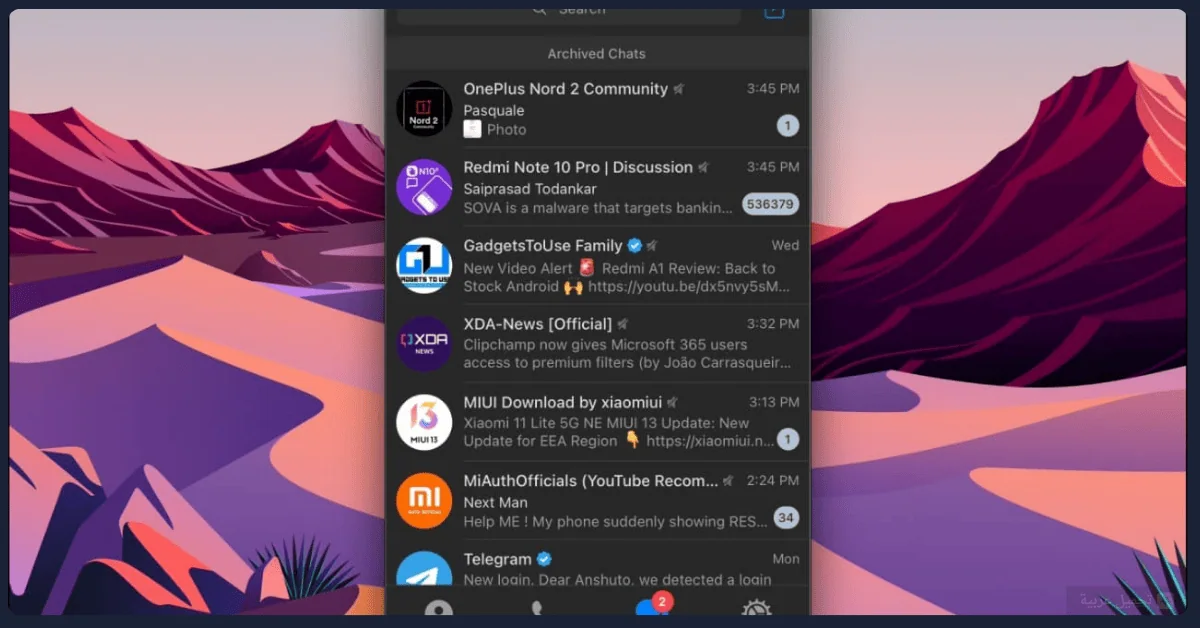Click OnePlus Nord 2 Community avatar
1200x628 pixels.
(424, 108)
